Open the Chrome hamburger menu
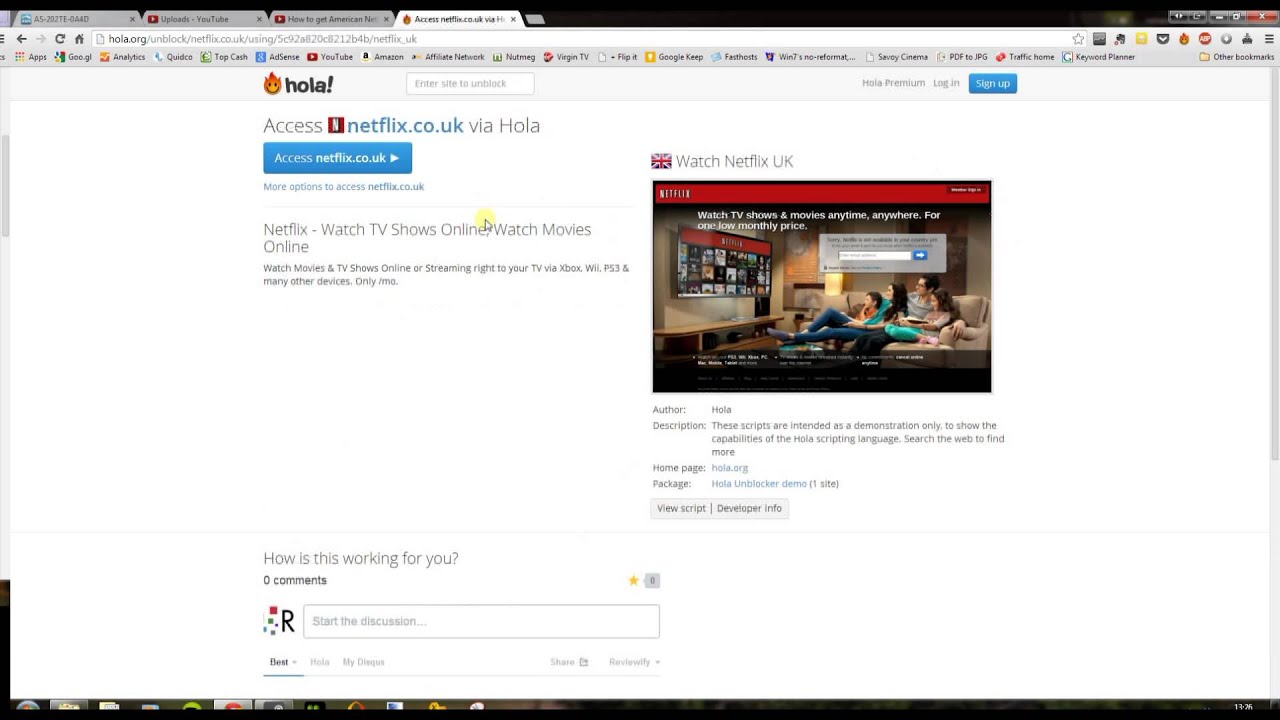Image resolution: width=1280 pixels, height=720 pixels. click(1269, 39)
